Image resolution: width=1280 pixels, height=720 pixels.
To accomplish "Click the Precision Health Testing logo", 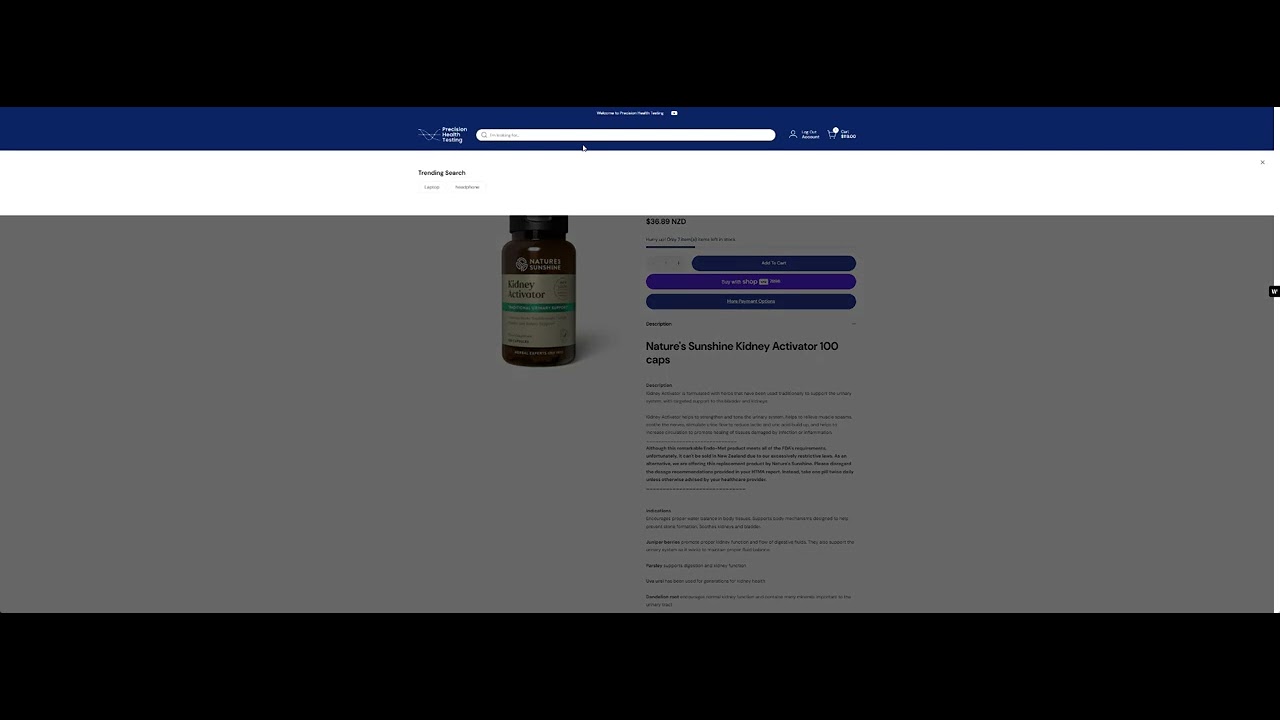I will click(x=442, y=134).
